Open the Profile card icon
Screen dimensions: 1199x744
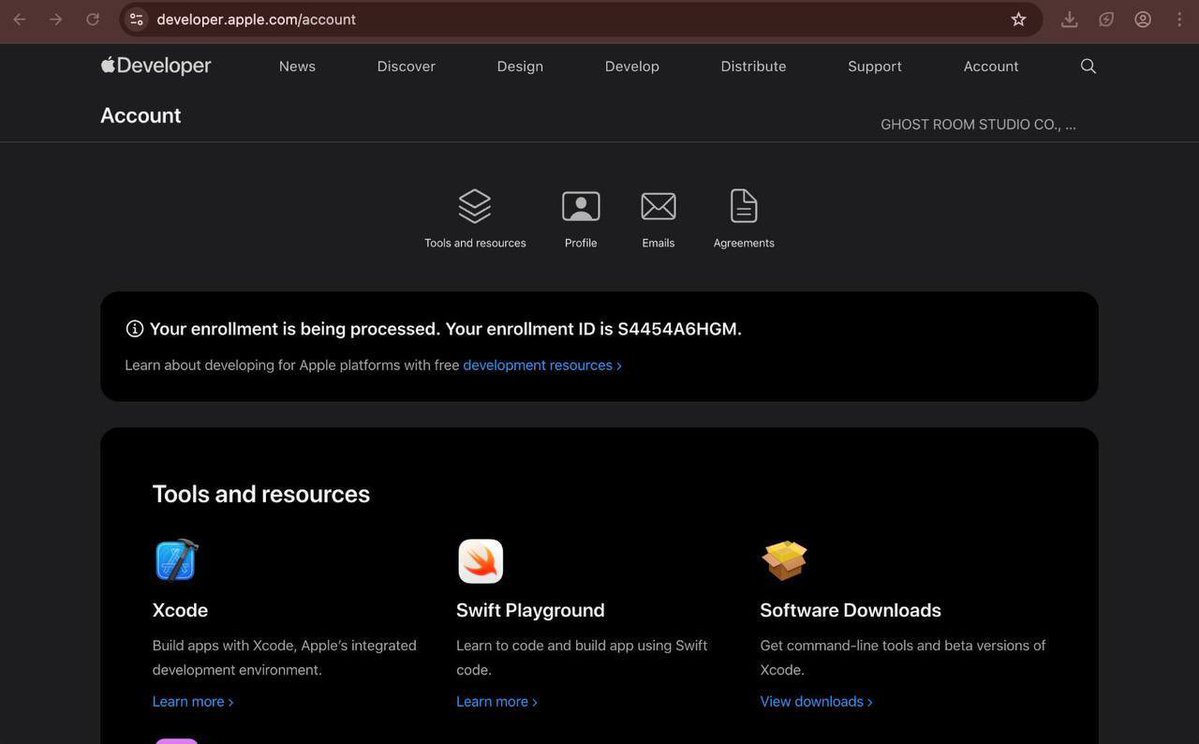click(x=581, y=206)
